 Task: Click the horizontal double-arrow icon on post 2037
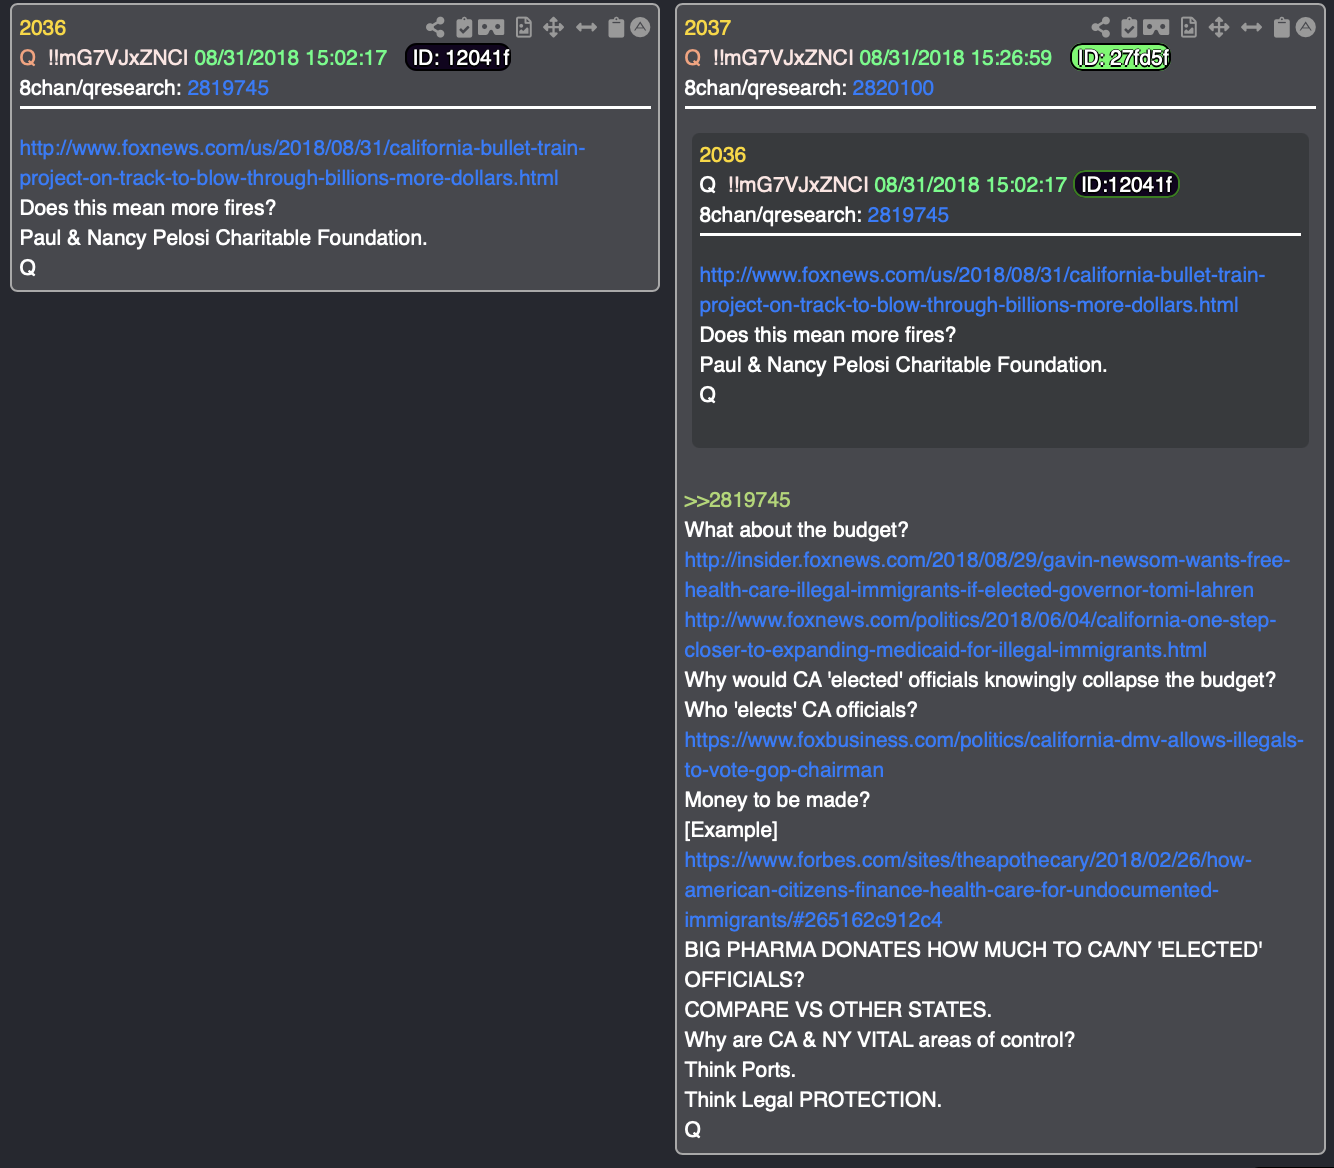1251,28
